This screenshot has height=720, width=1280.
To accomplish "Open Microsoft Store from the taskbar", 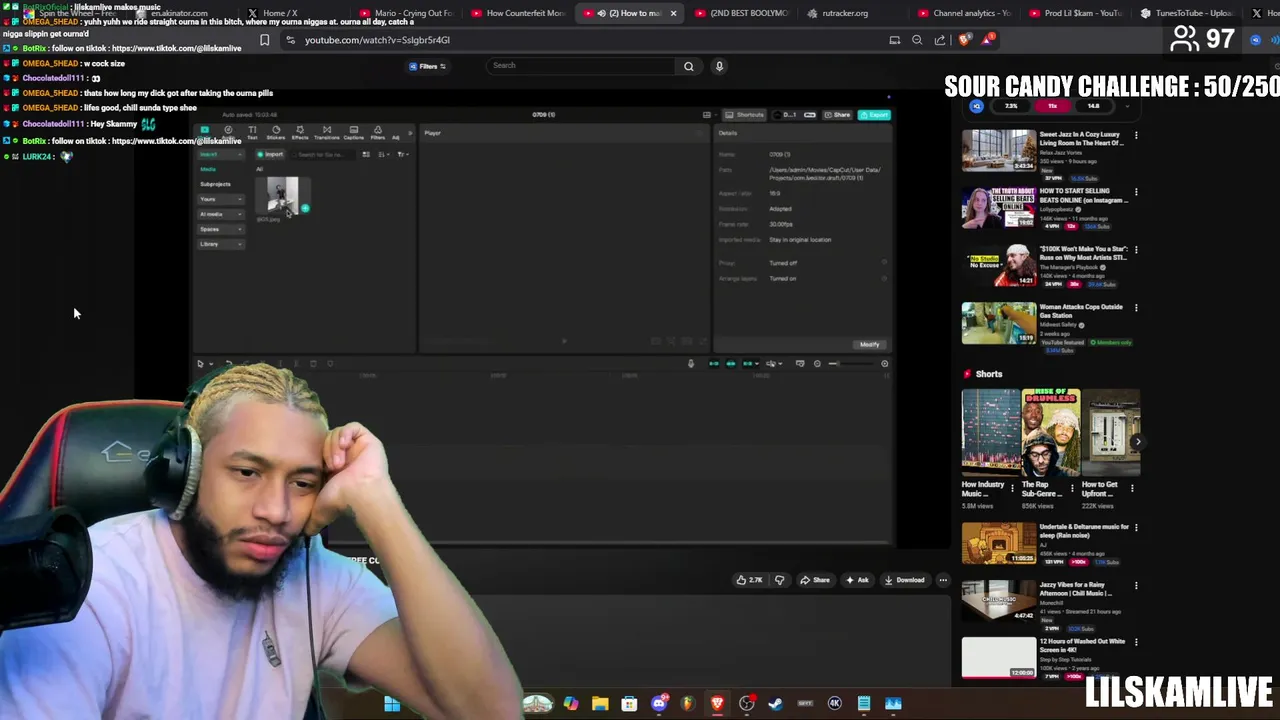I will click(x=629, y=704).
